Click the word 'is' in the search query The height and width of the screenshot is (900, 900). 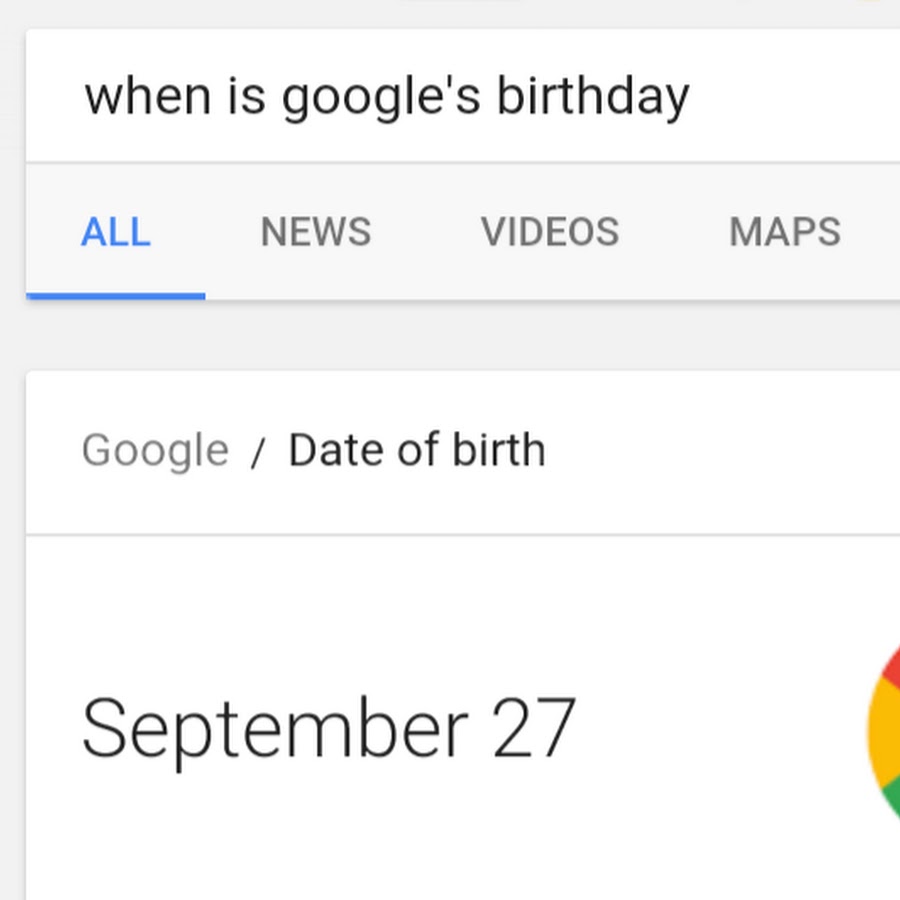click(246, 97)
